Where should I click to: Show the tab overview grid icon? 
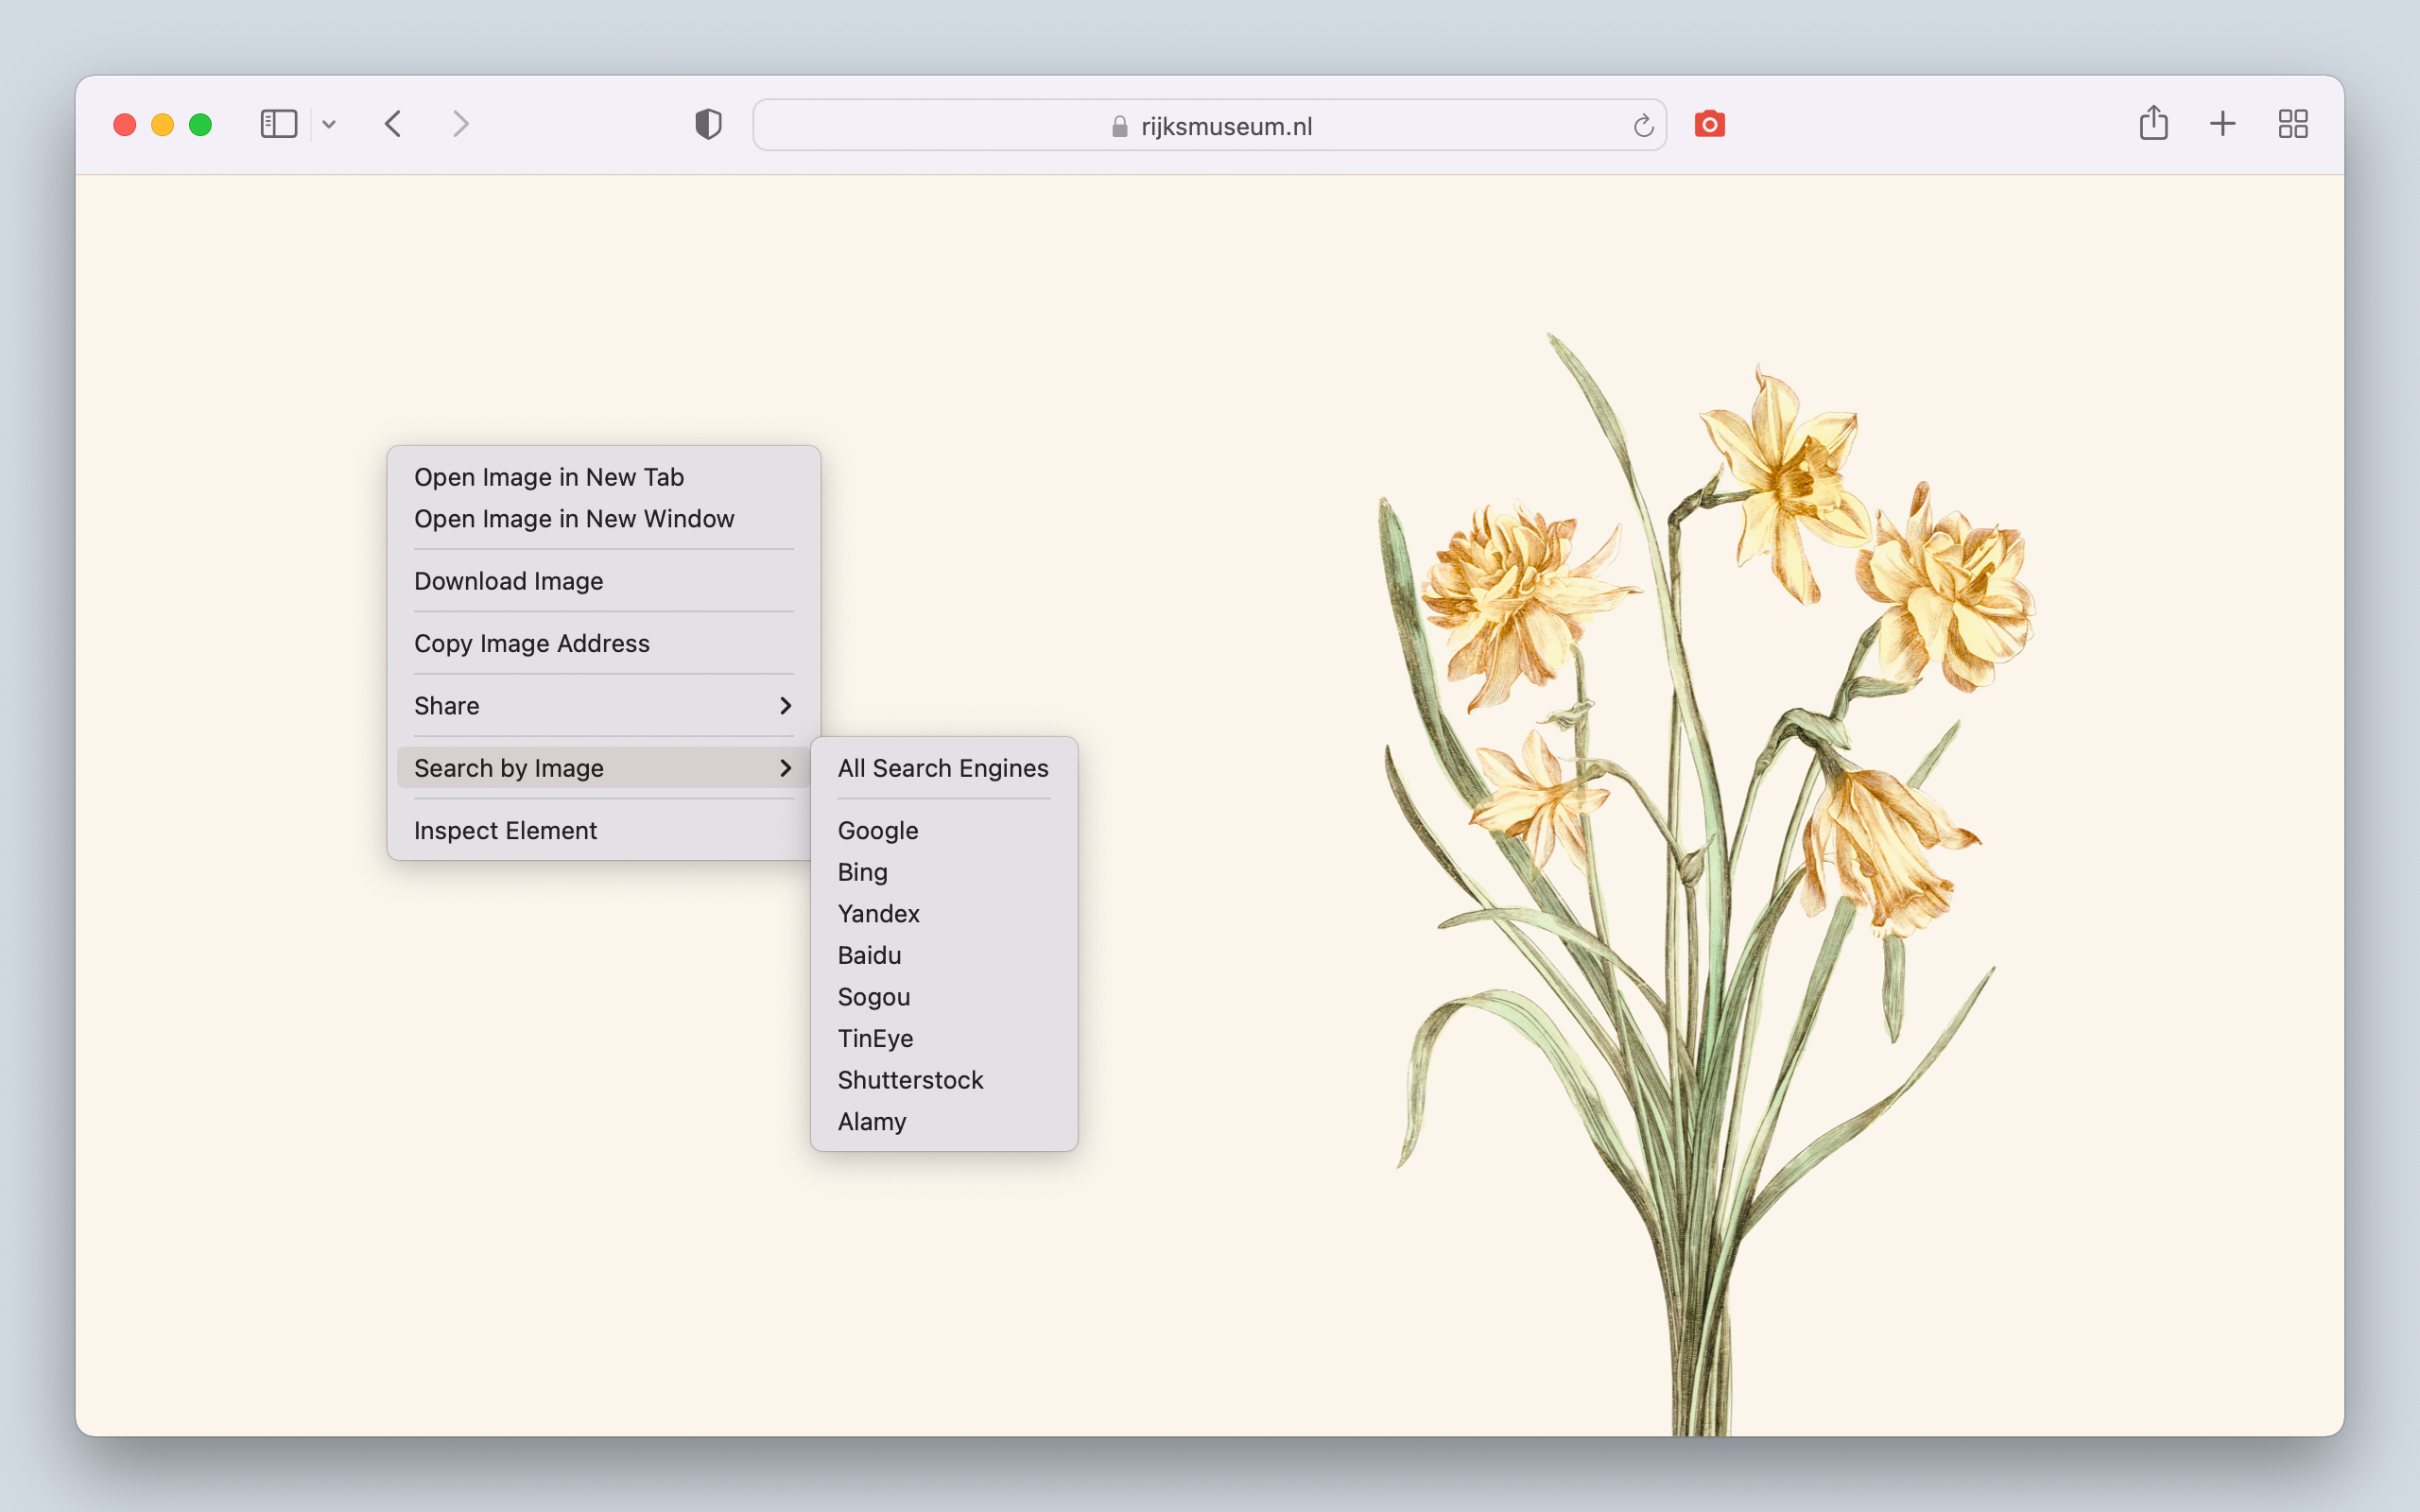[x=2292, y=124]
